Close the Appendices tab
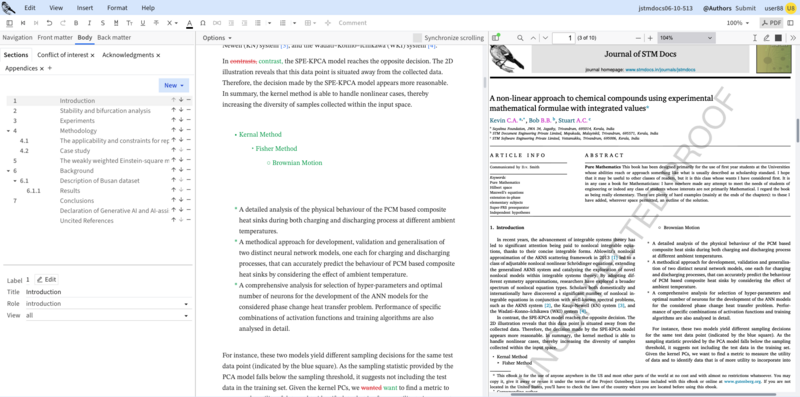The width and height of the screenshot is (800, 397). pos(42,68)
